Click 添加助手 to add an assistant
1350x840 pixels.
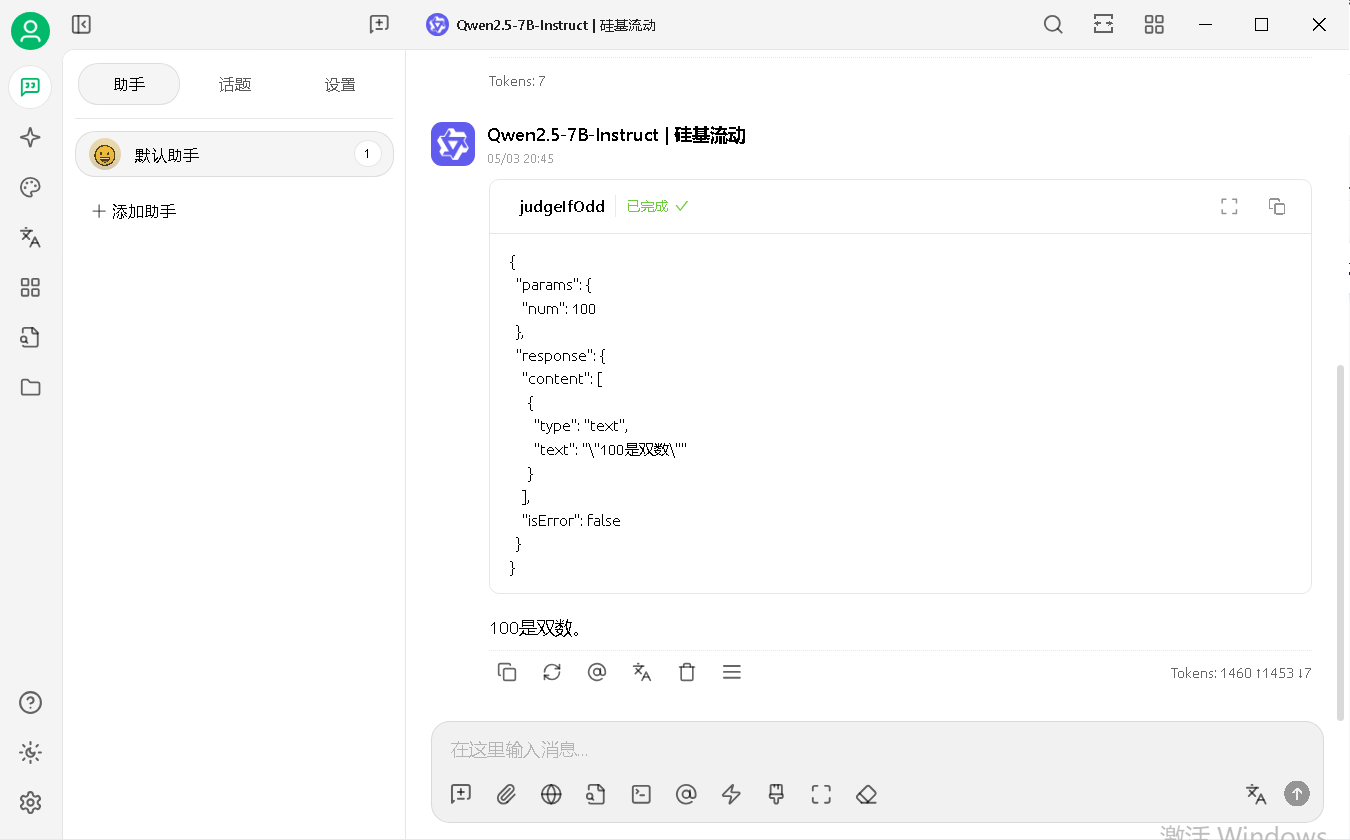click(x=134, y=212)
